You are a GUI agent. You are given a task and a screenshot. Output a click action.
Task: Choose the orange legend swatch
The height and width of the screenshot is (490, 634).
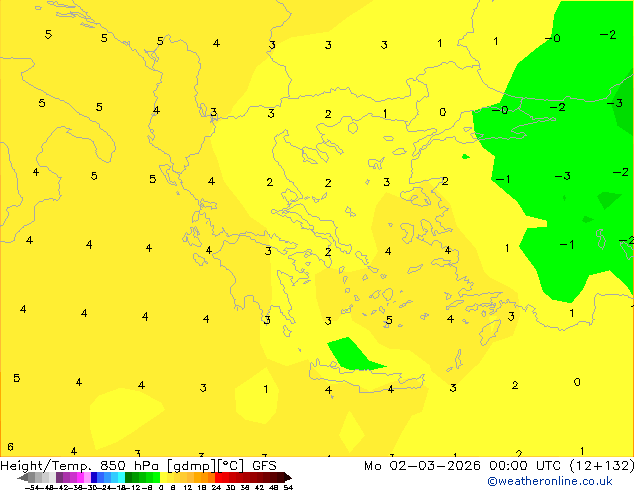point(204,477)
